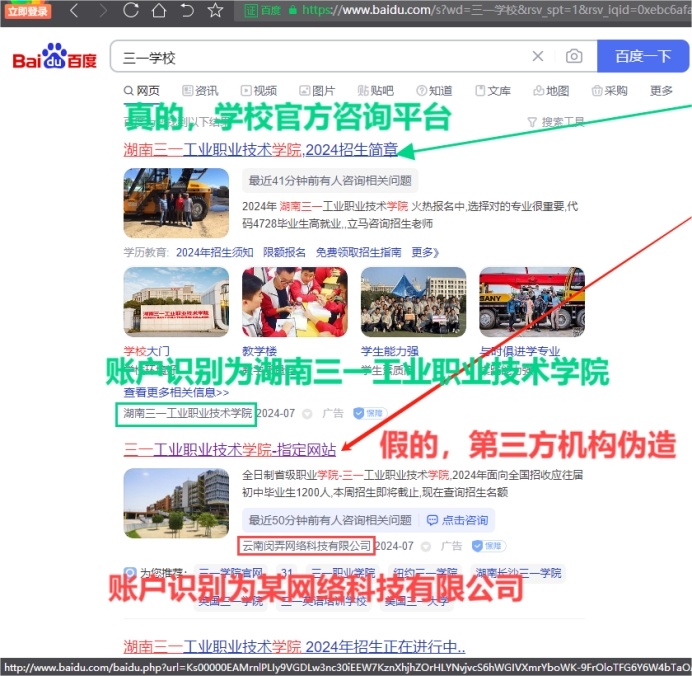
Task: Open the 教学楼 caption link
Action: (x=259, y=352)
